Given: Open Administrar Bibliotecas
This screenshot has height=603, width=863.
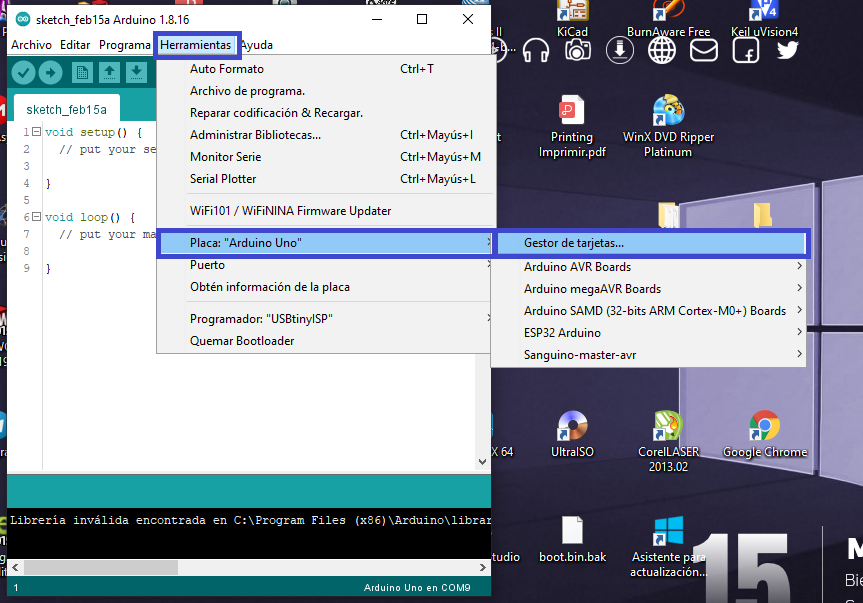Looking at the screenshot, I should pos(326,135).
